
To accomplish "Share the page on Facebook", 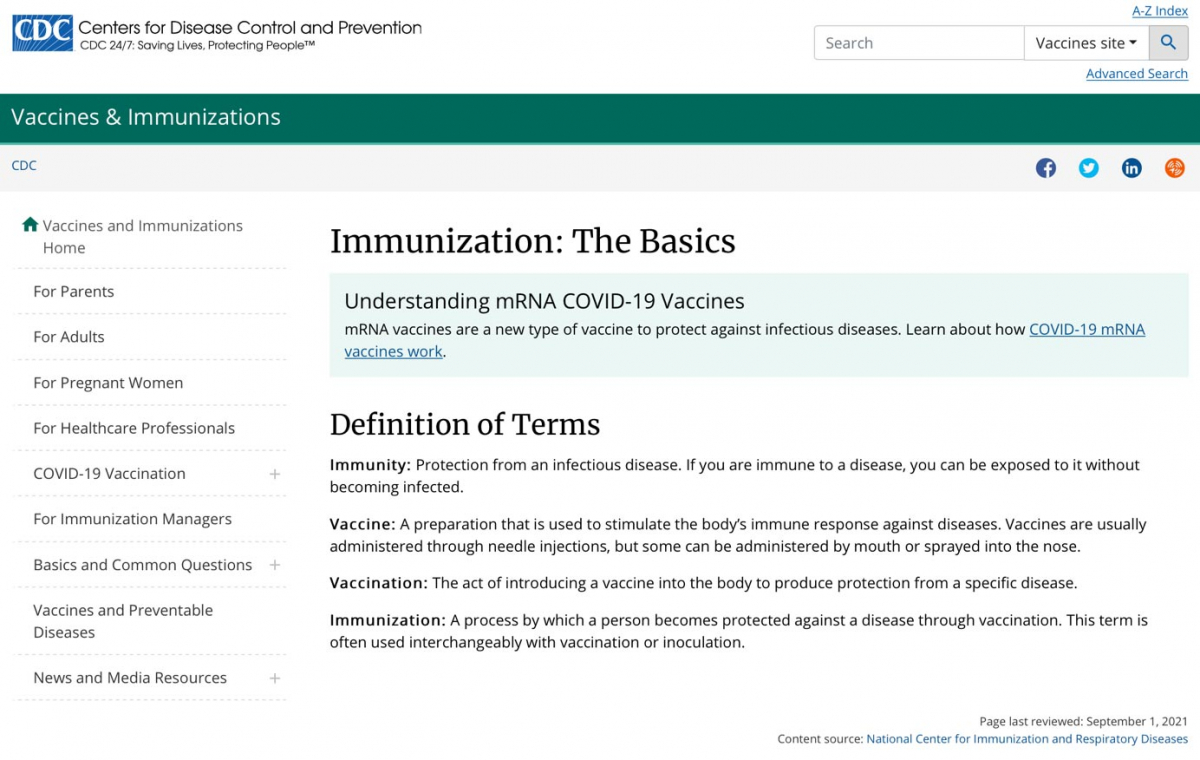I will [x=1046, y=168].
